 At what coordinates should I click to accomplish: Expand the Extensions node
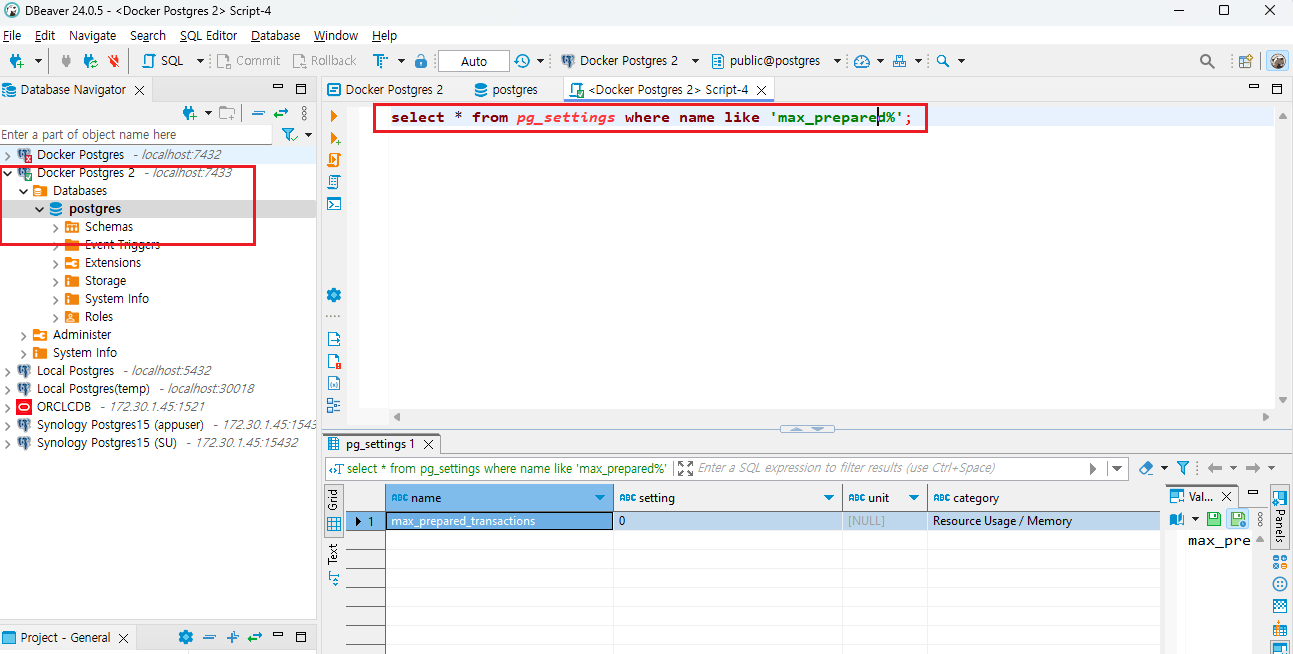[56, 263]
